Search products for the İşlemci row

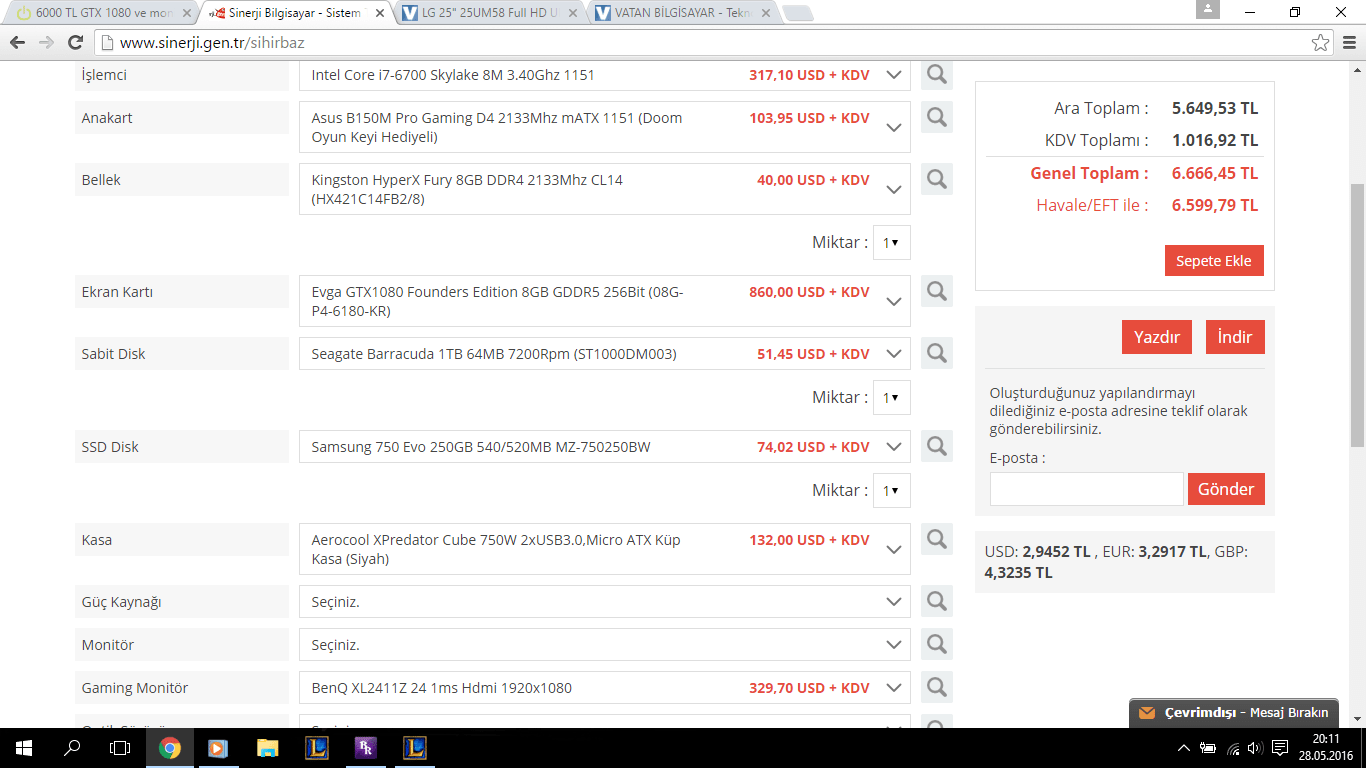pyautogui.click(x=937, y=75)
